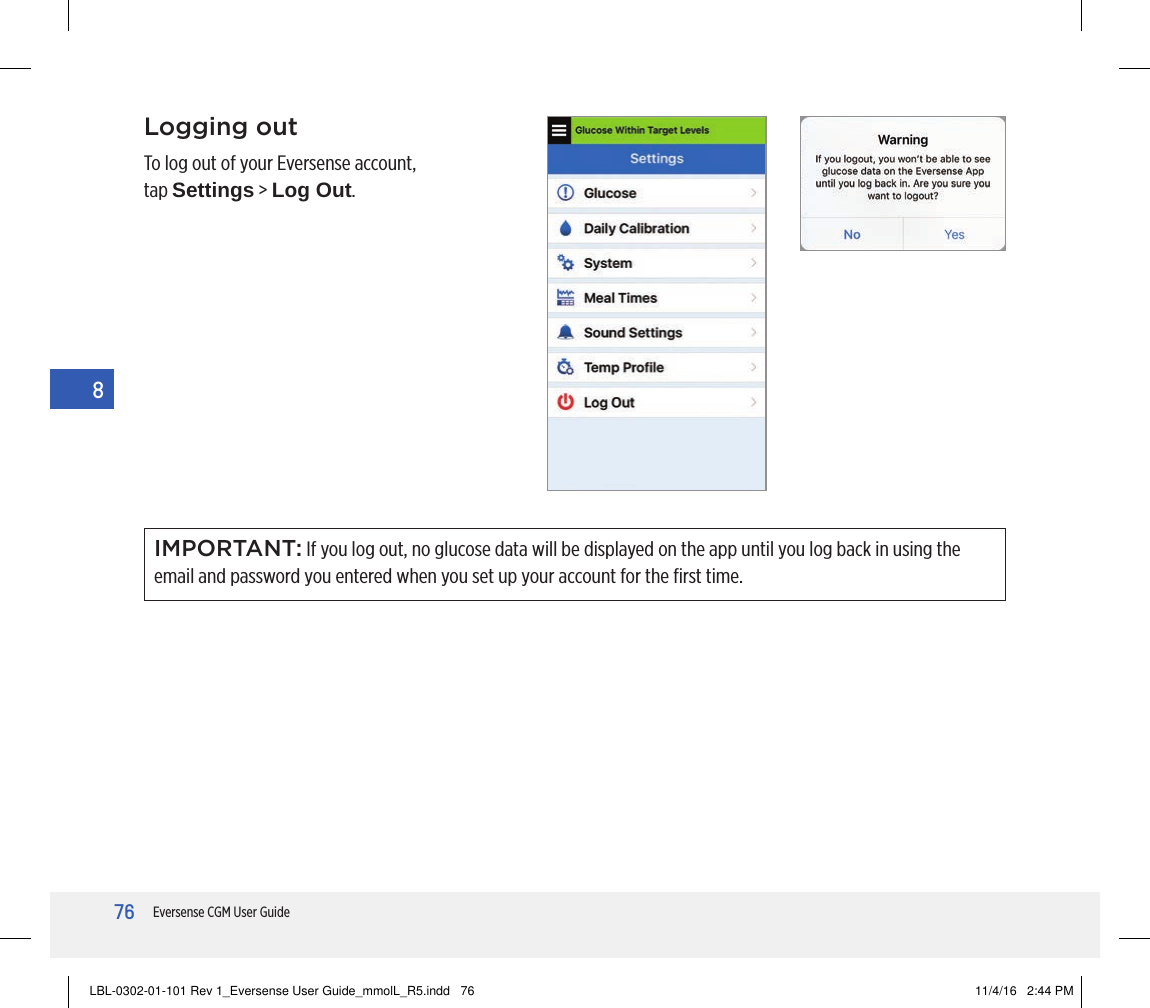Click the Glucose exclamation icon

click(x=565, y=193)
